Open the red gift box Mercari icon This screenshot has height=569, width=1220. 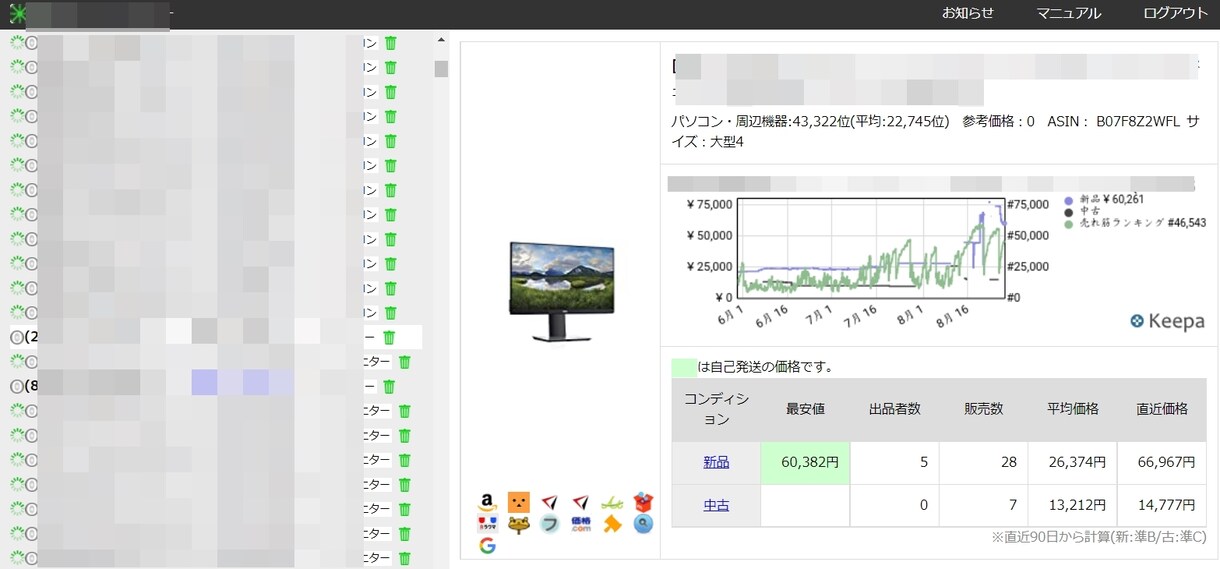(643, 502)
